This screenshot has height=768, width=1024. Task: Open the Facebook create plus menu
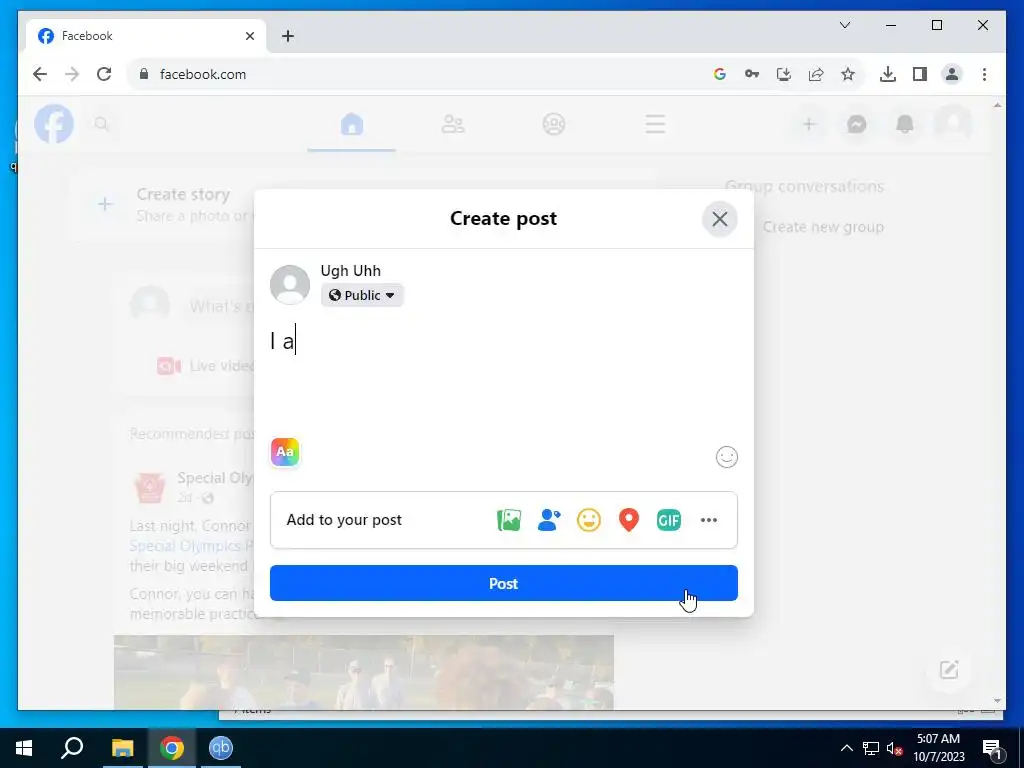click(x=808, y=124)
